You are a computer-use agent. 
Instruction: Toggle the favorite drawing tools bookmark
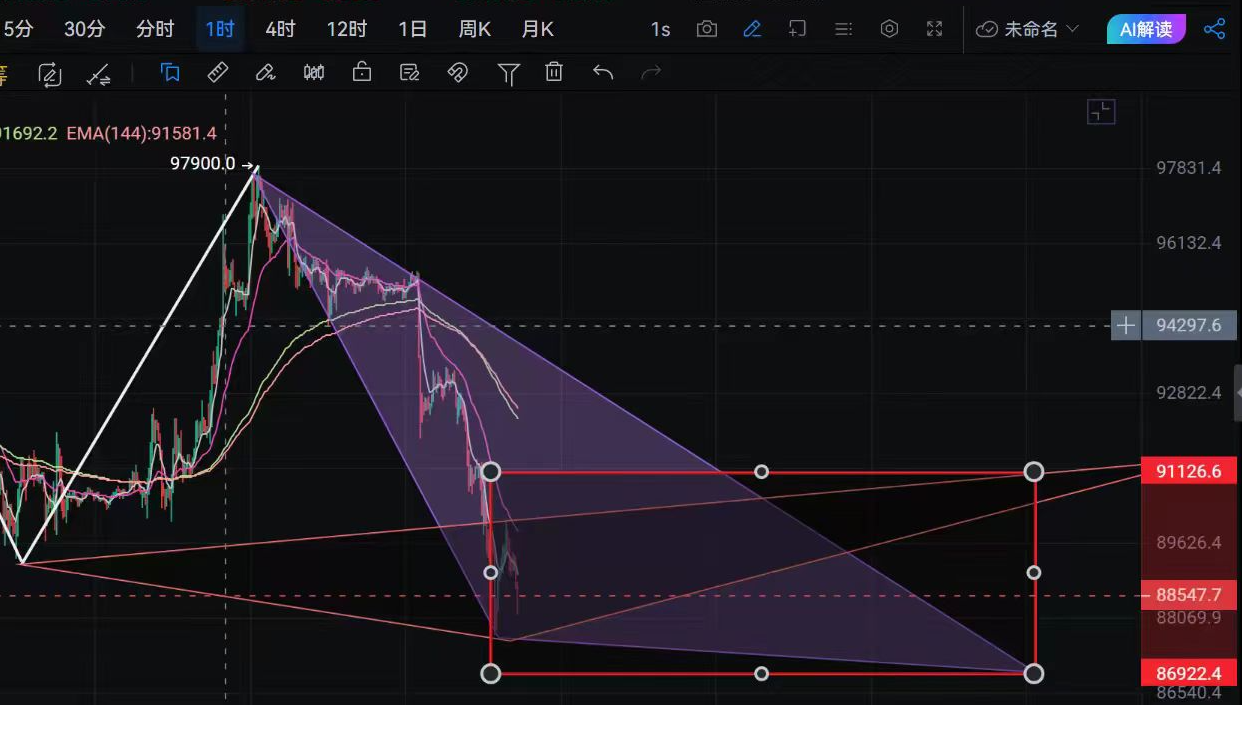tap(170, 72)
